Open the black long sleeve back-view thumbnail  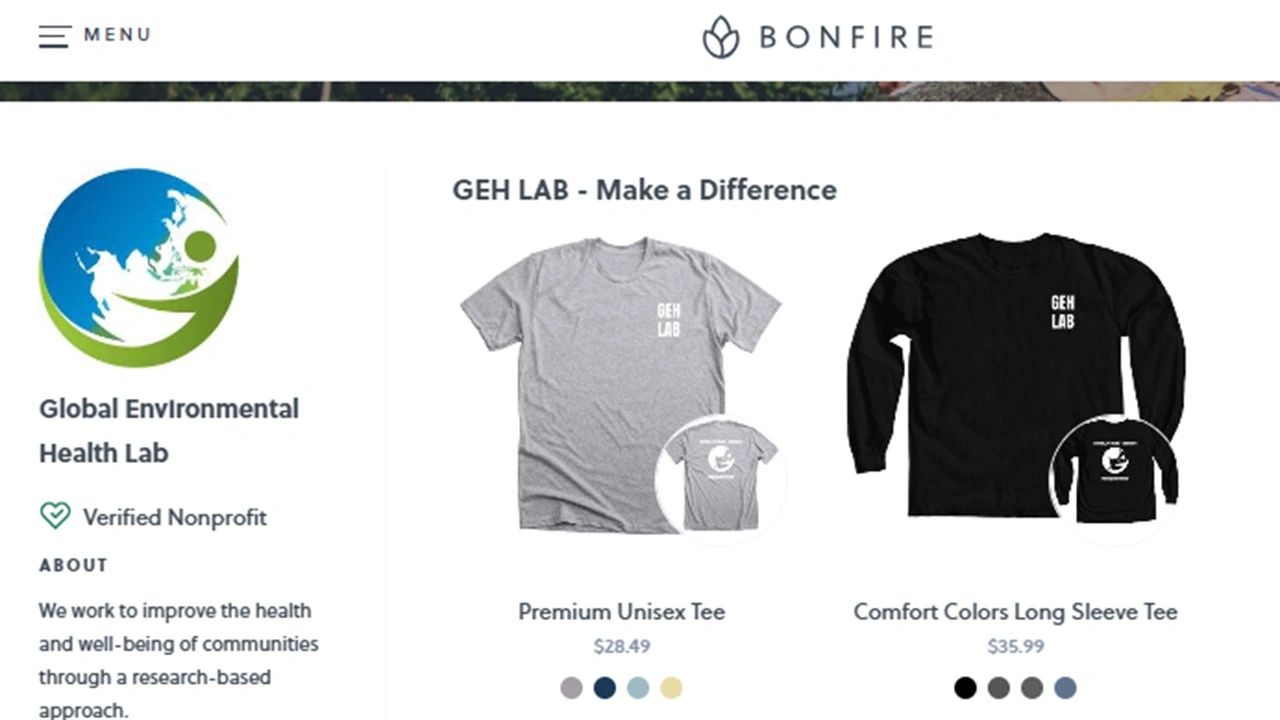pyautogui.click(x=1114, y=478)
